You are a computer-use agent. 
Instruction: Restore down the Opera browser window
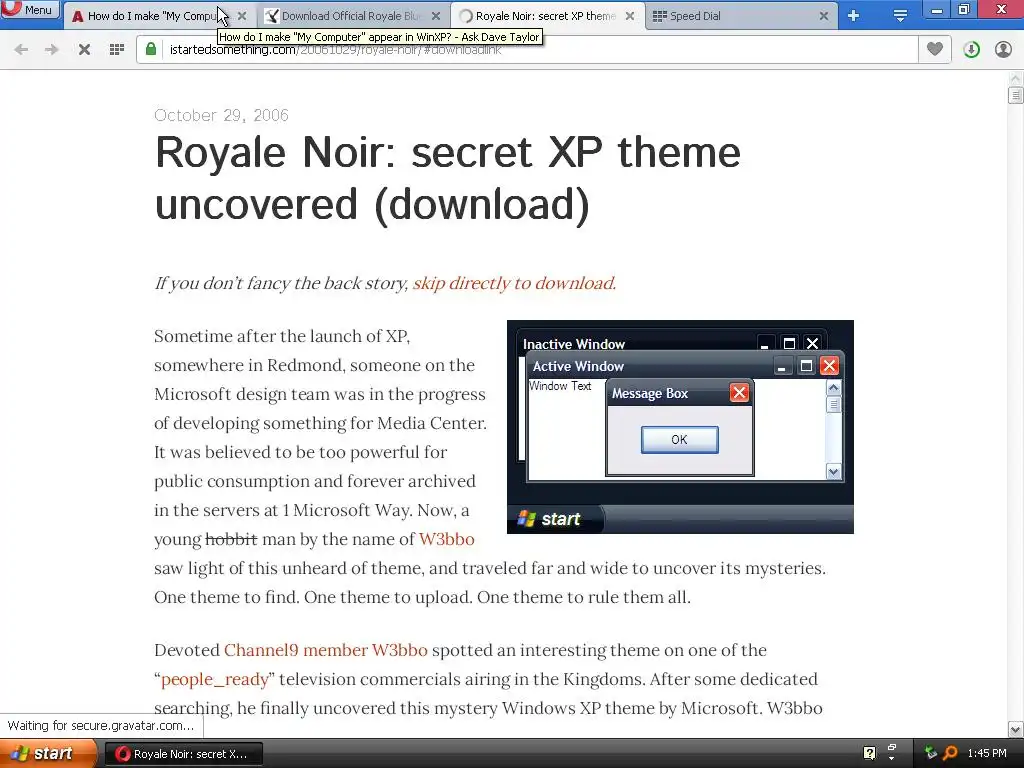tap(964, 9)
